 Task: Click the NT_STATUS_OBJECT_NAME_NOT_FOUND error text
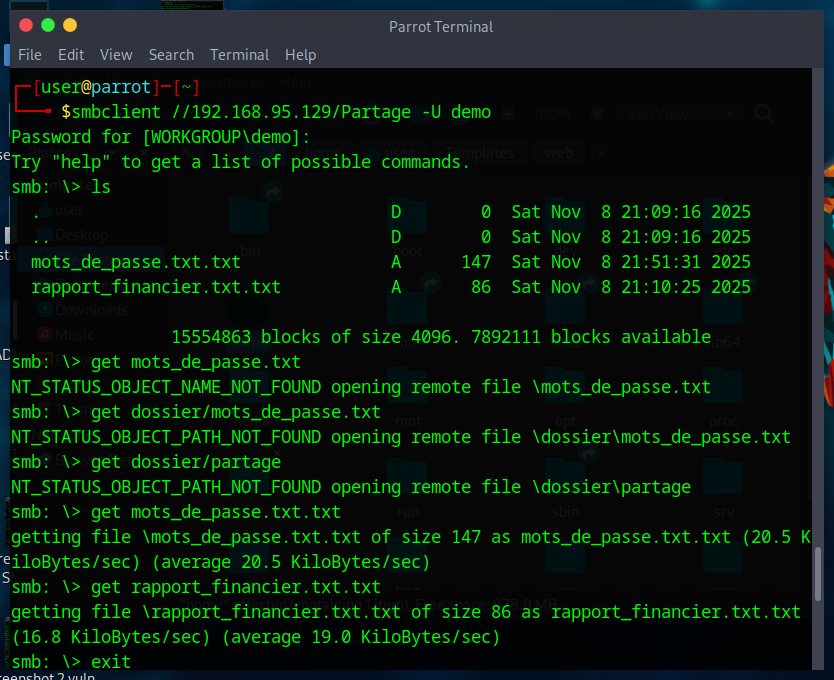click(166, 387)
